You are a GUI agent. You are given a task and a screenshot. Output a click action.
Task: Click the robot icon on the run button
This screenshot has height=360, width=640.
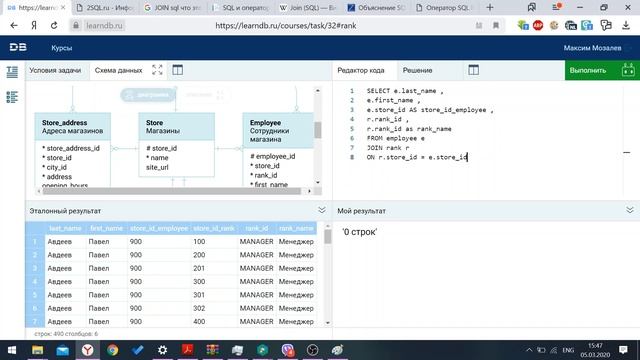point(628,70)
